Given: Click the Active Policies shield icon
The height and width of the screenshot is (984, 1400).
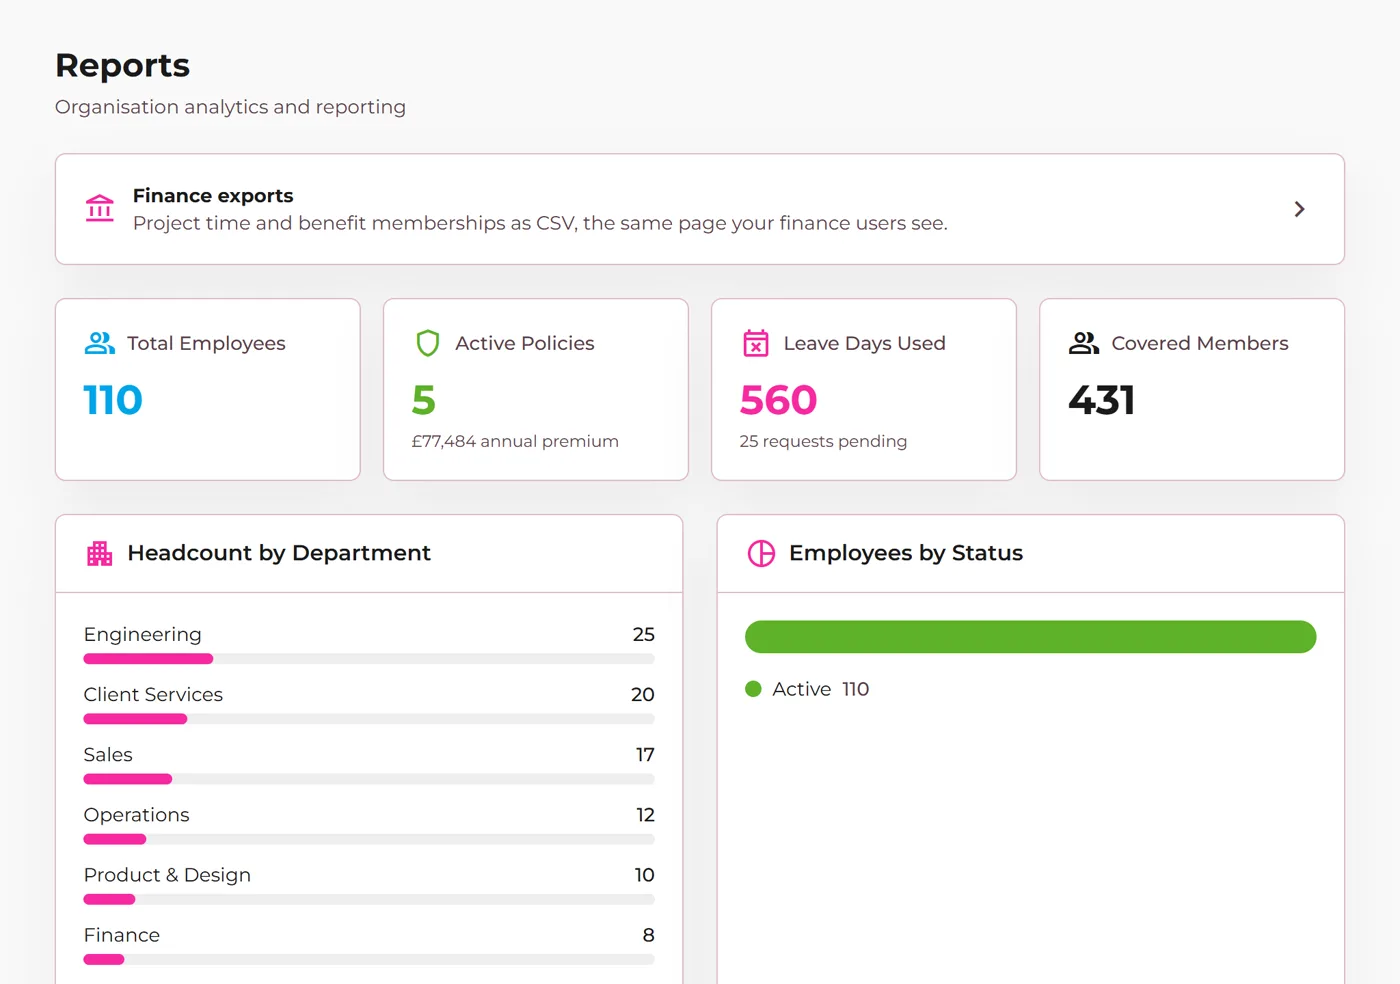Looking at the screenshot, I should point(428,343).
